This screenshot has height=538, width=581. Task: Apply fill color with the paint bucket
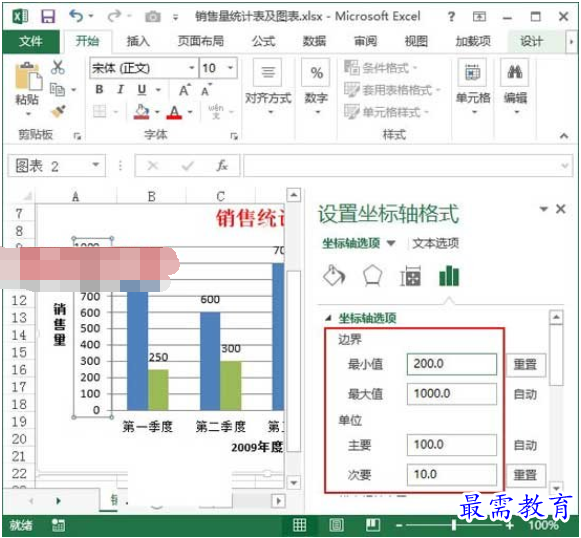(142, 111)
